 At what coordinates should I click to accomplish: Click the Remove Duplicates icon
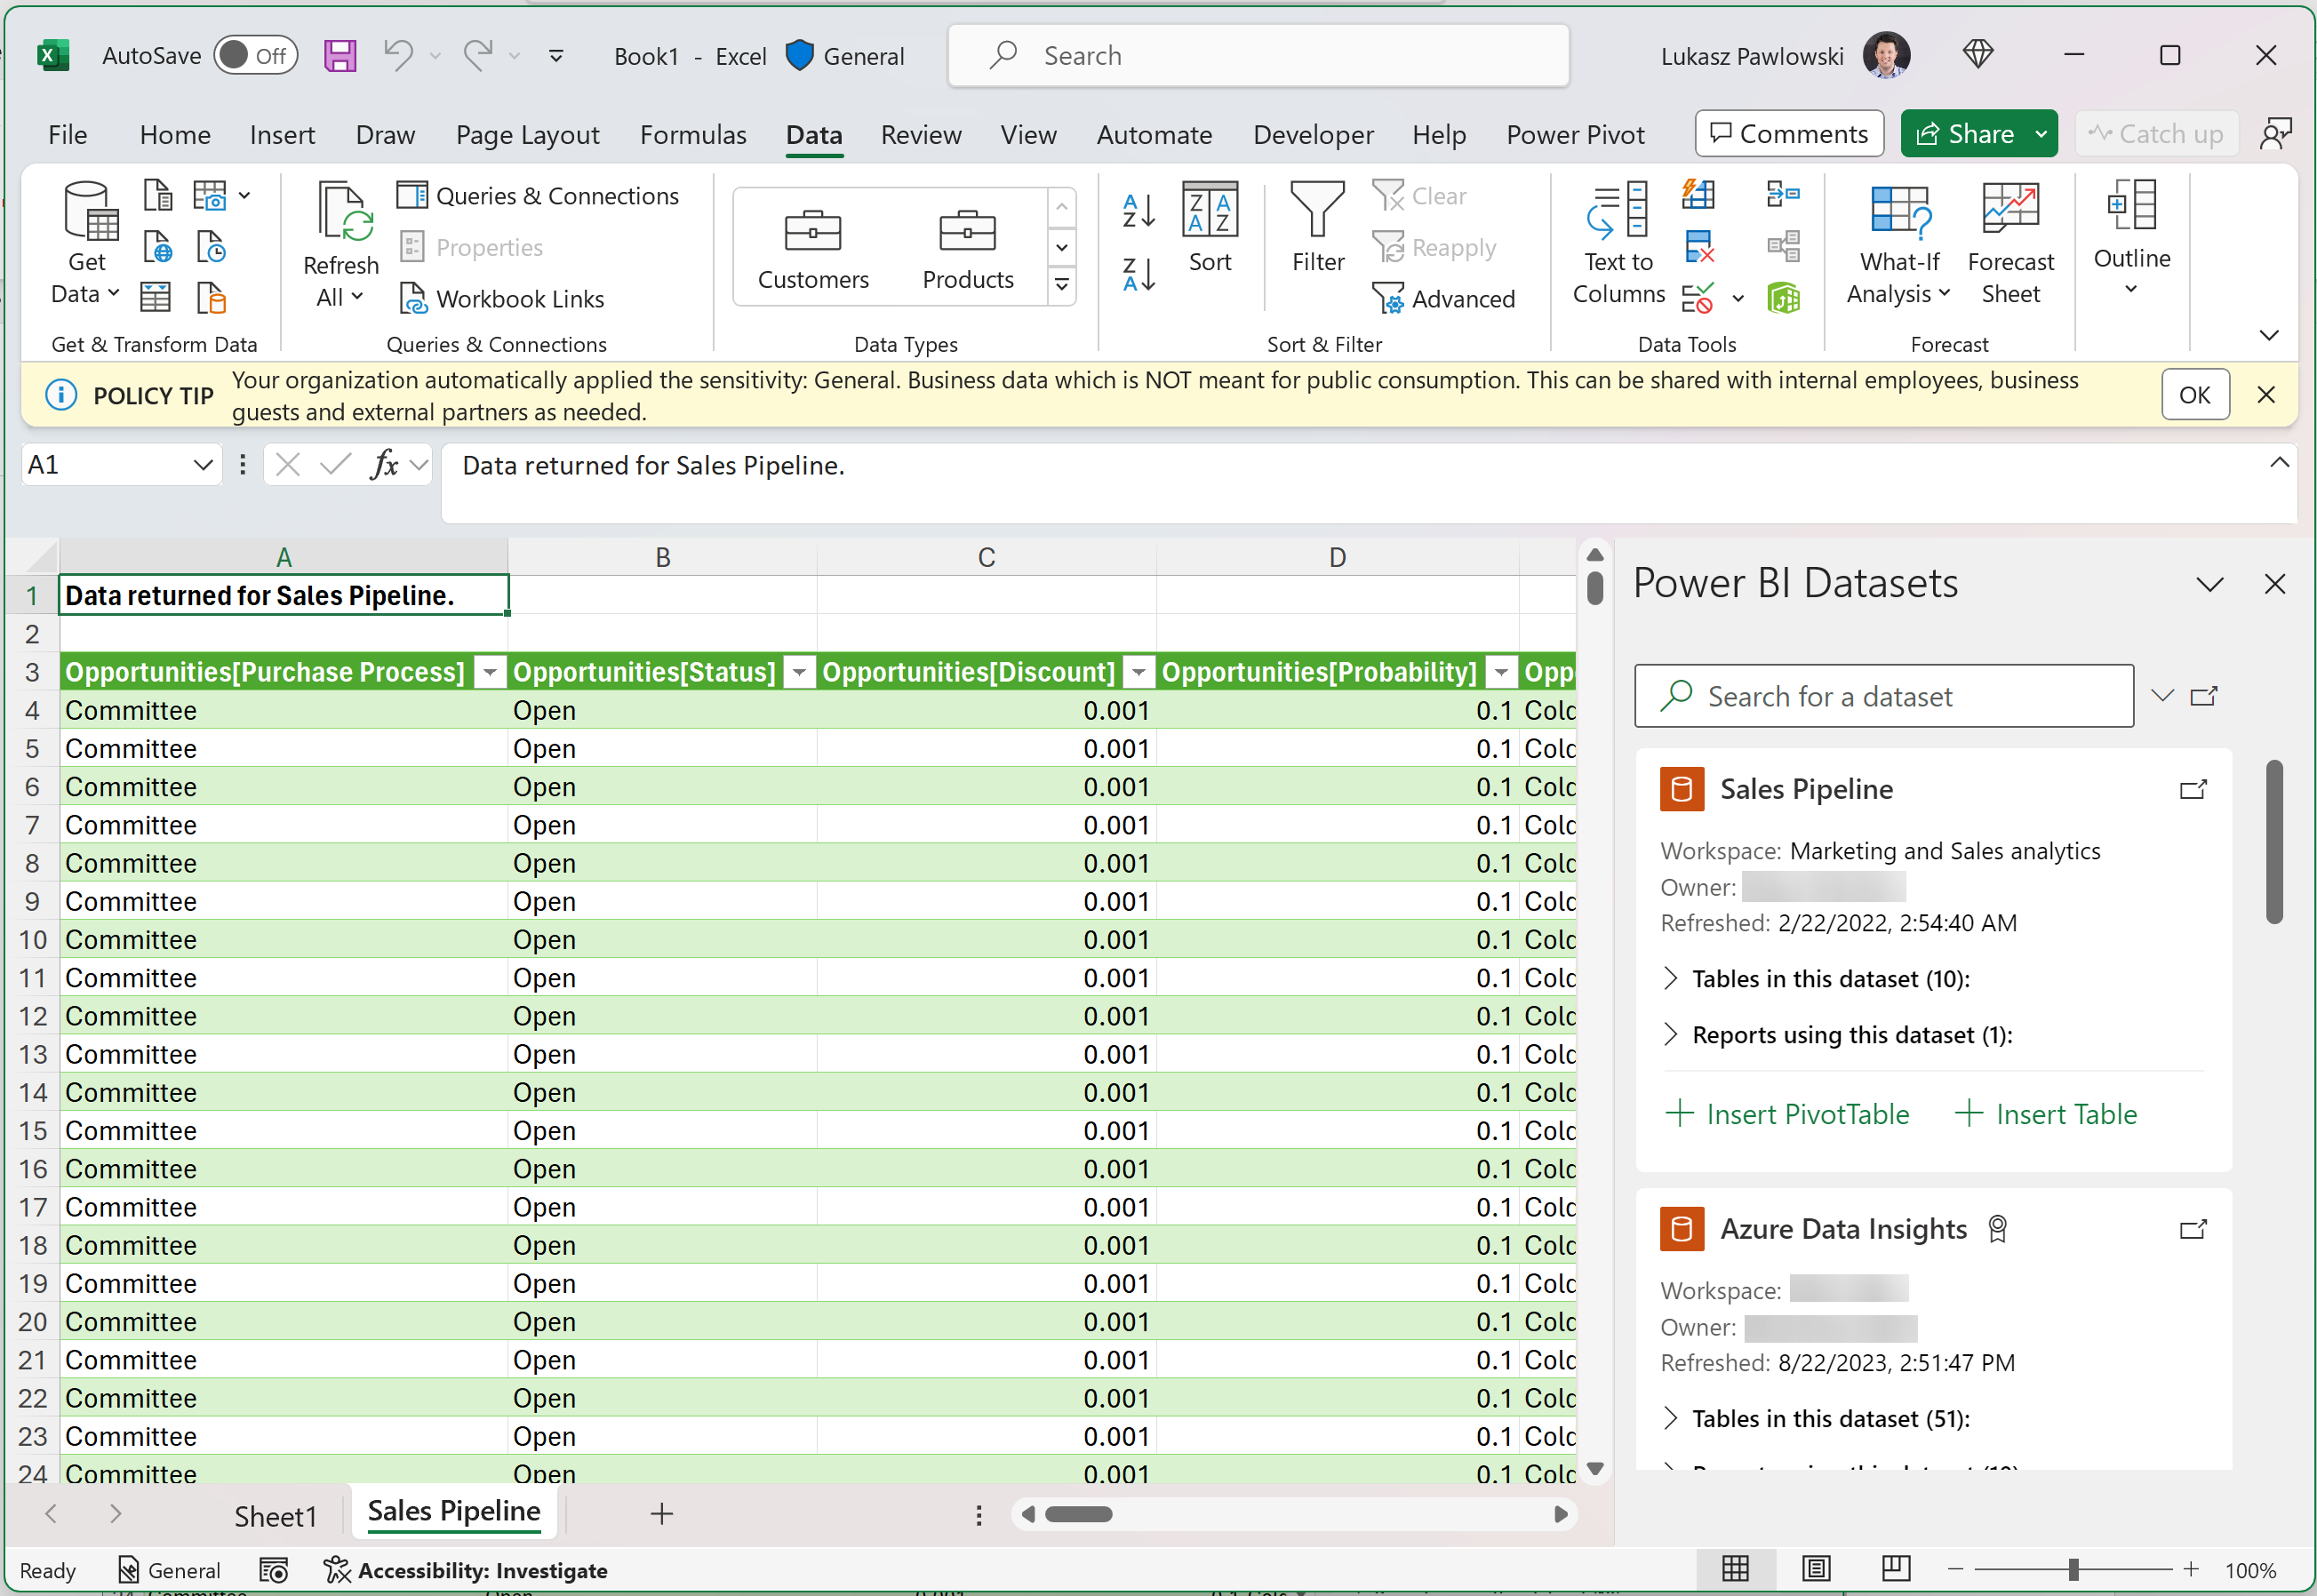tap(1698, 246)
